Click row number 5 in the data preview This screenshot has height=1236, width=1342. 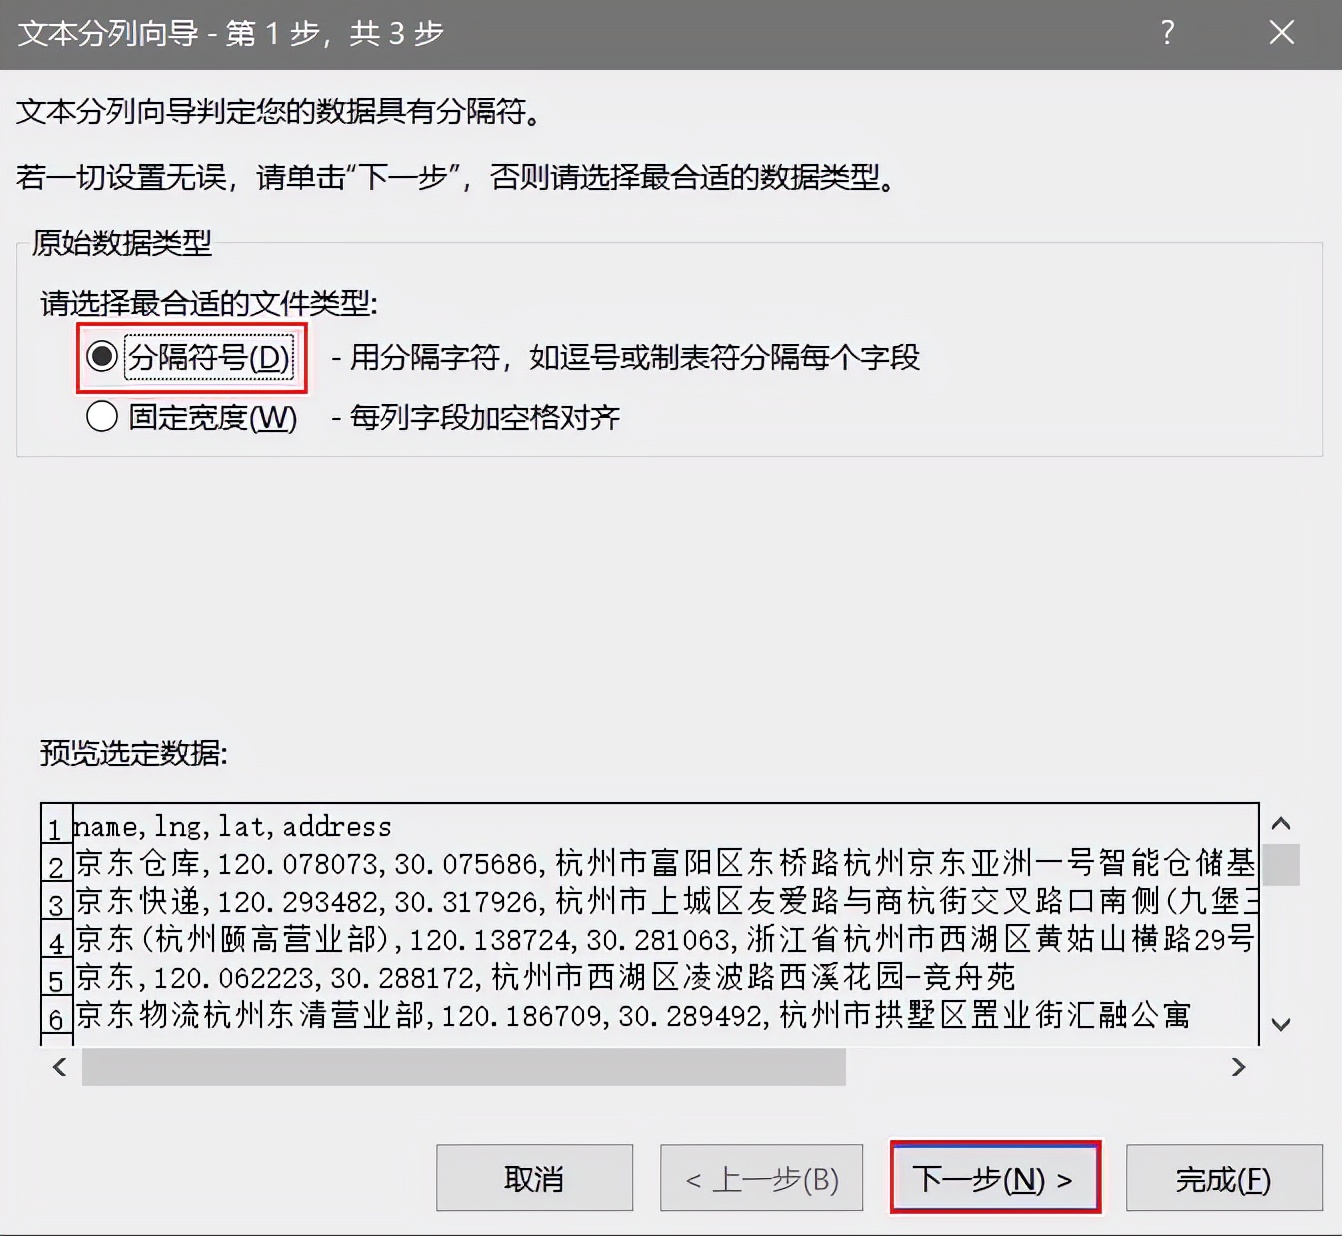point(56,978)
